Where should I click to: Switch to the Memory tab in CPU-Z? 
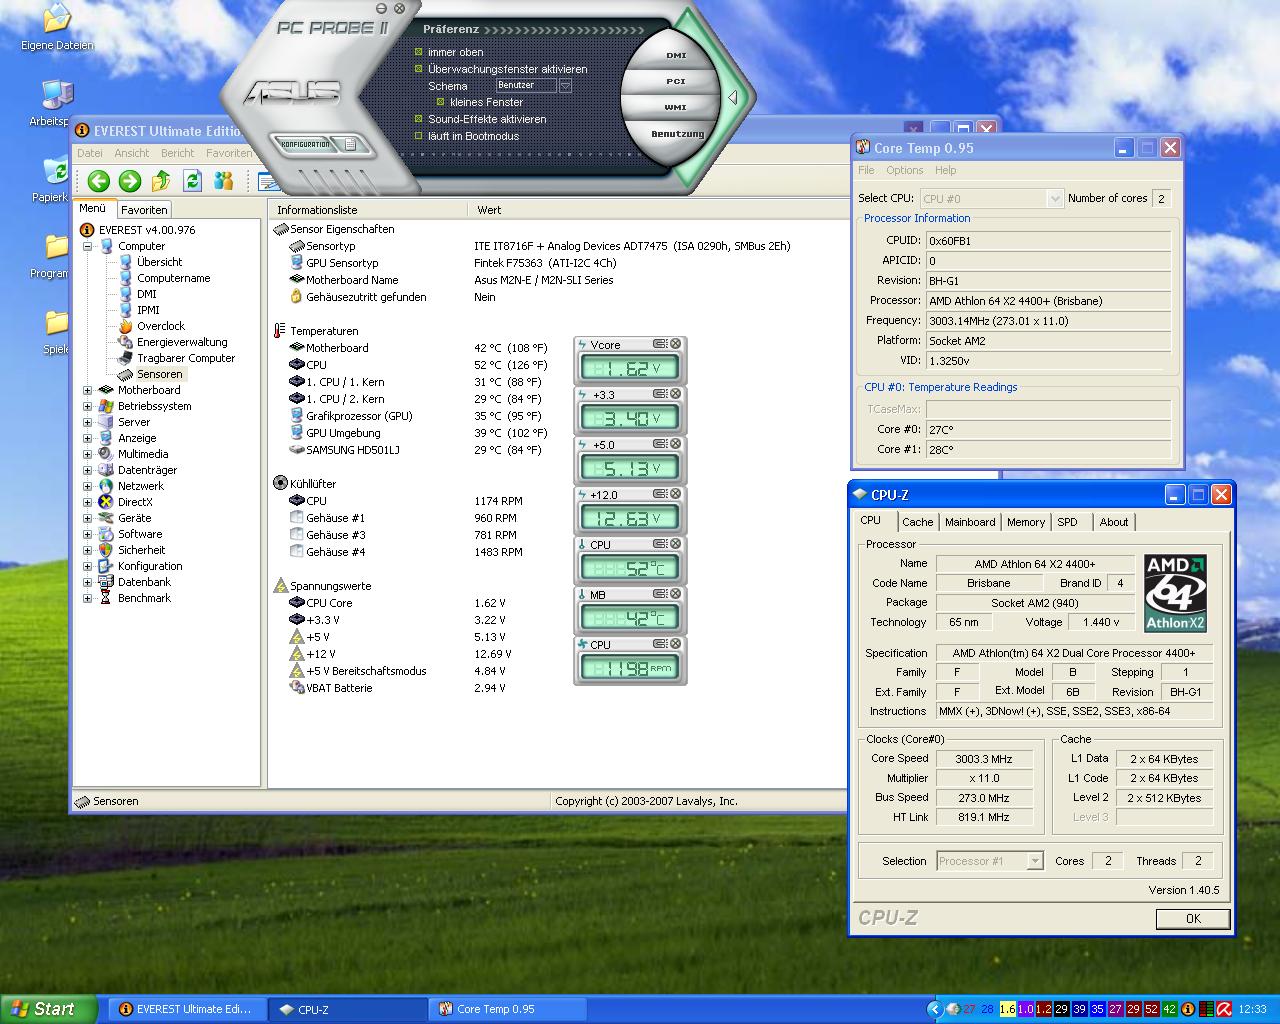tap(1025, 522)
